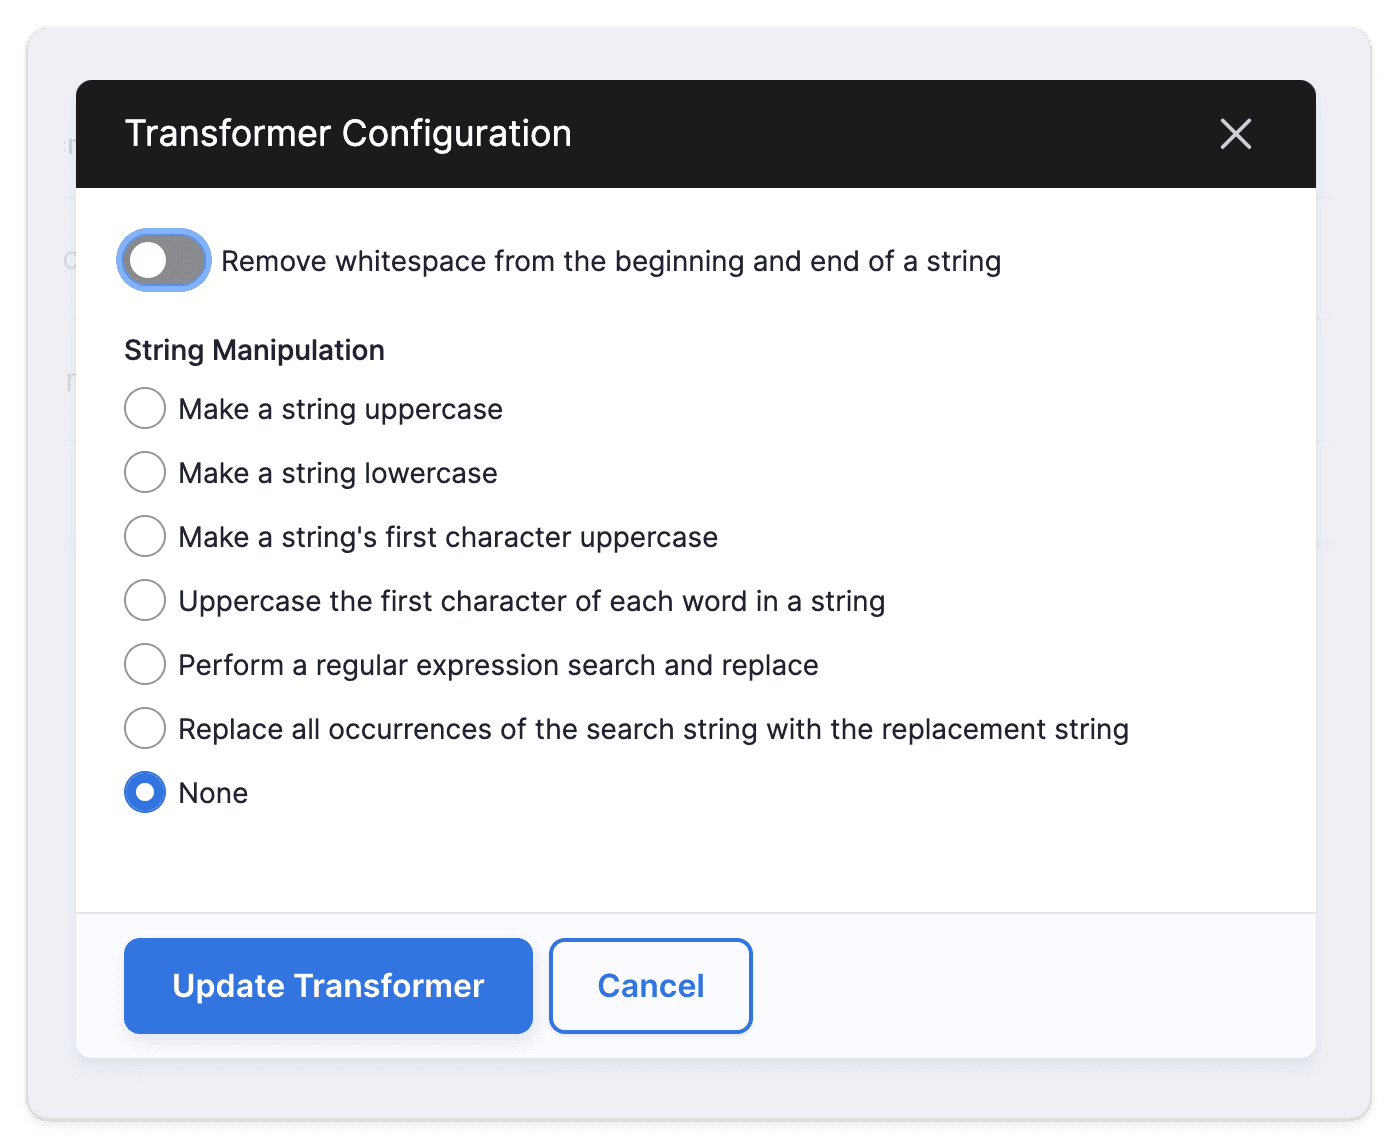Click the 'Make a string lowercase' label text
This screenshot has height=1146, width=1398.
point(338,474)
